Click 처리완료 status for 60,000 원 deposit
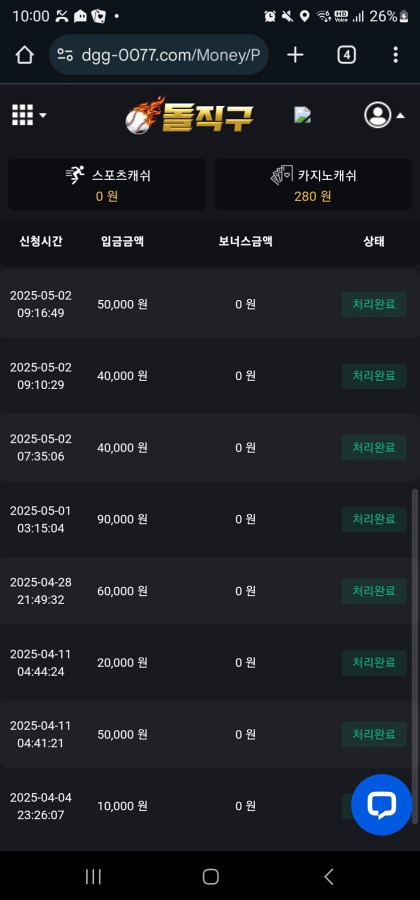The image size is (420, 900). point(374,591)
